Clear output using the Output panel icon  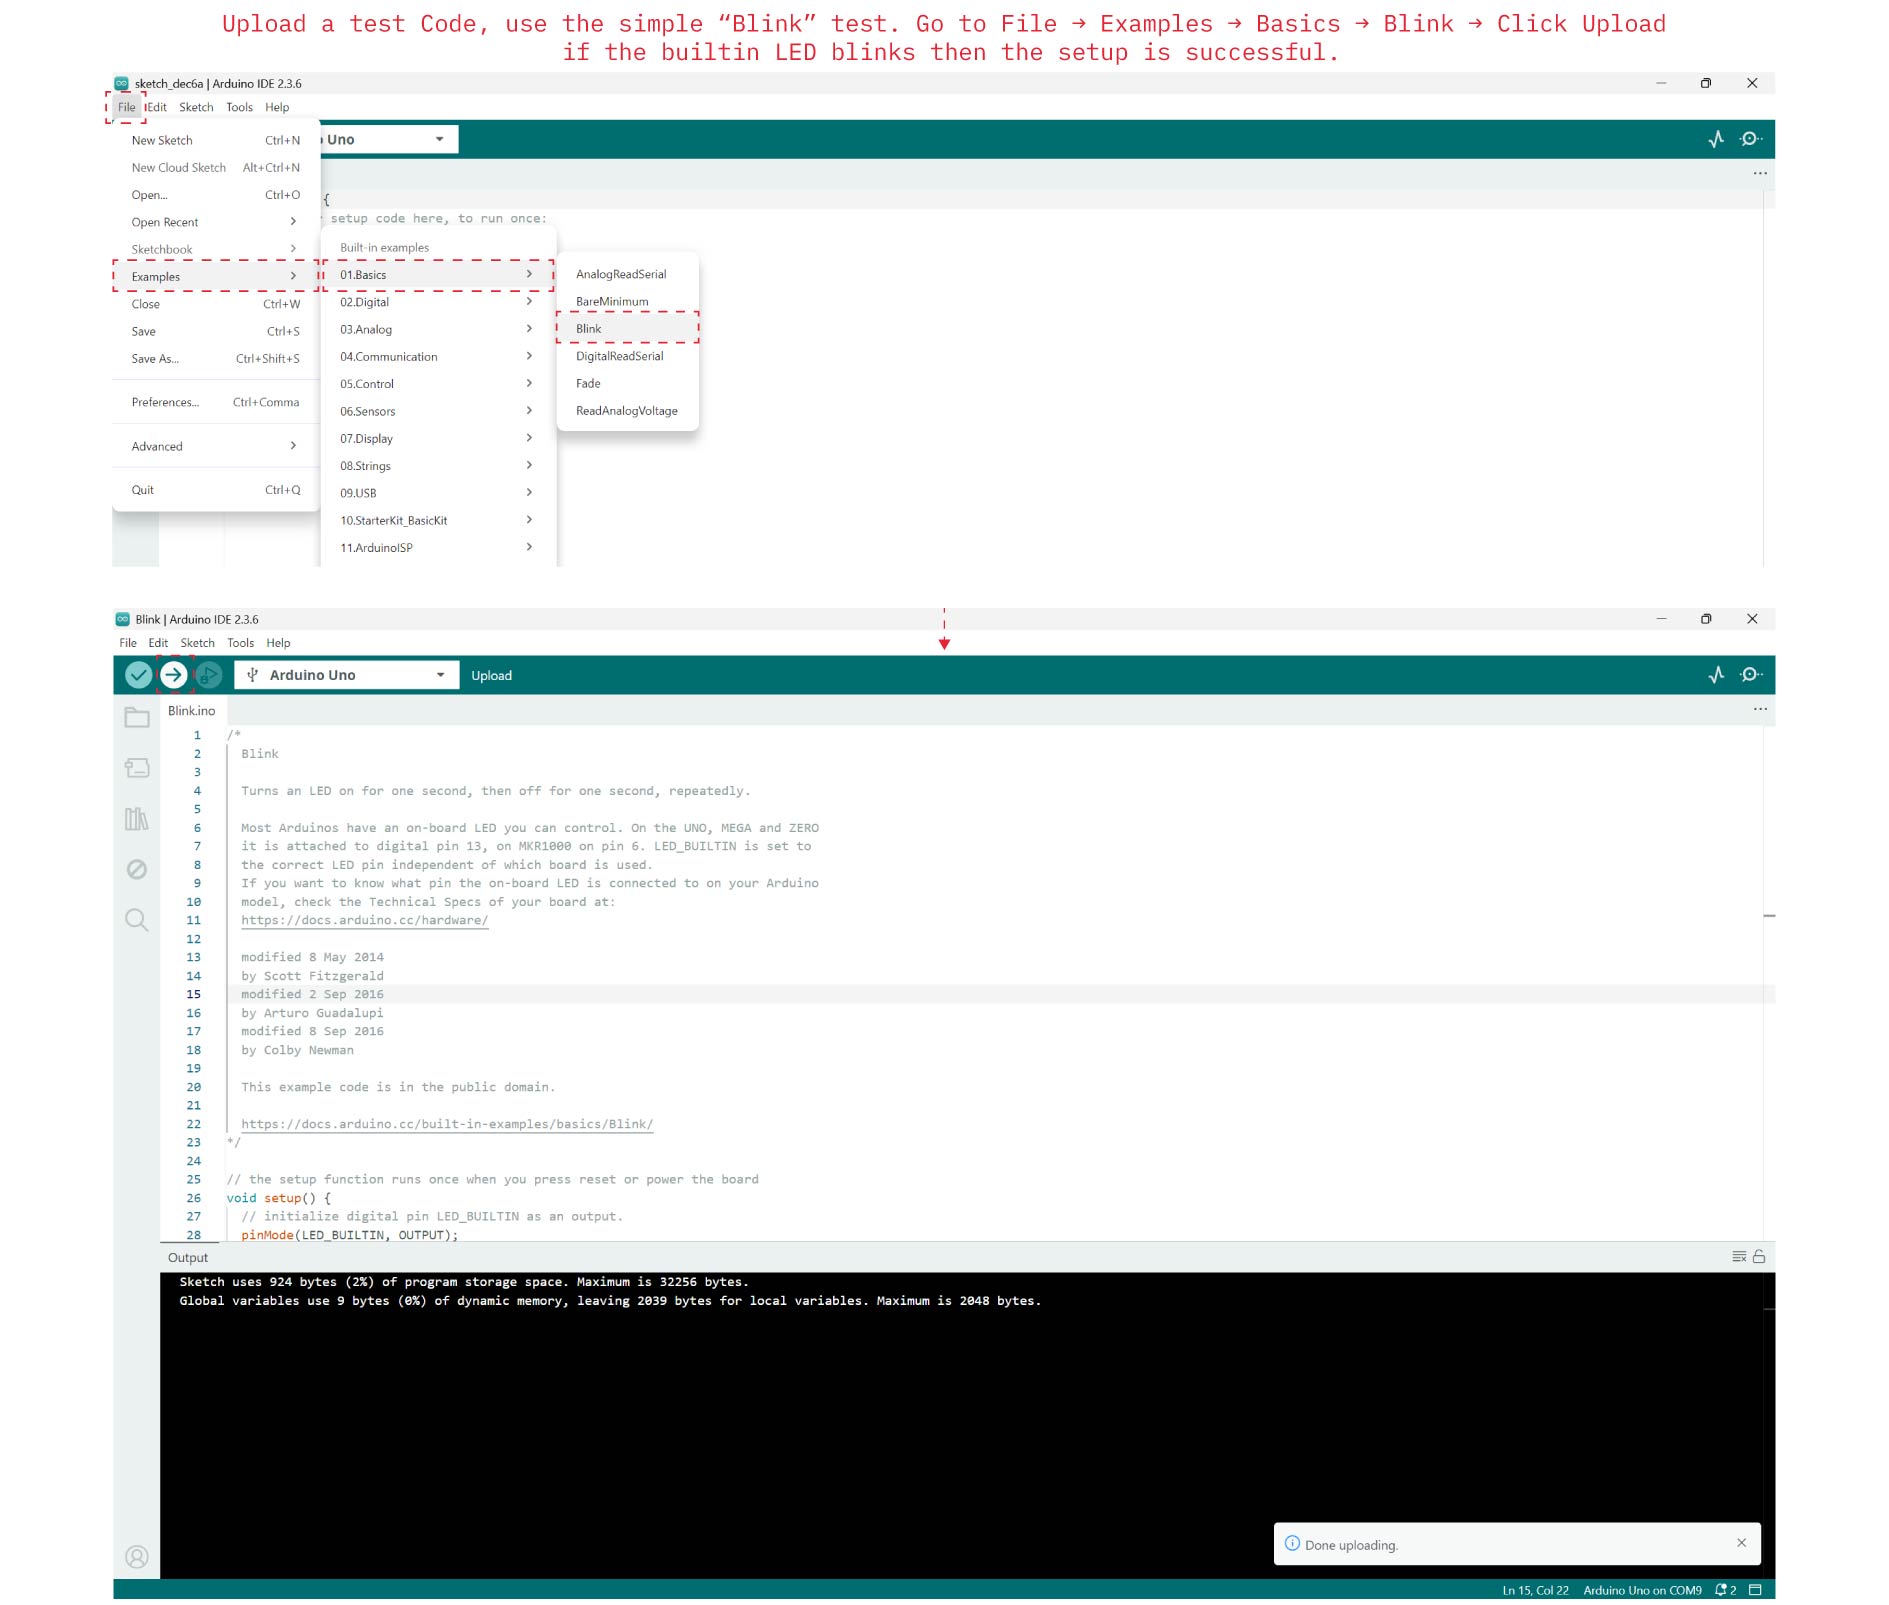point(1739,1257)
